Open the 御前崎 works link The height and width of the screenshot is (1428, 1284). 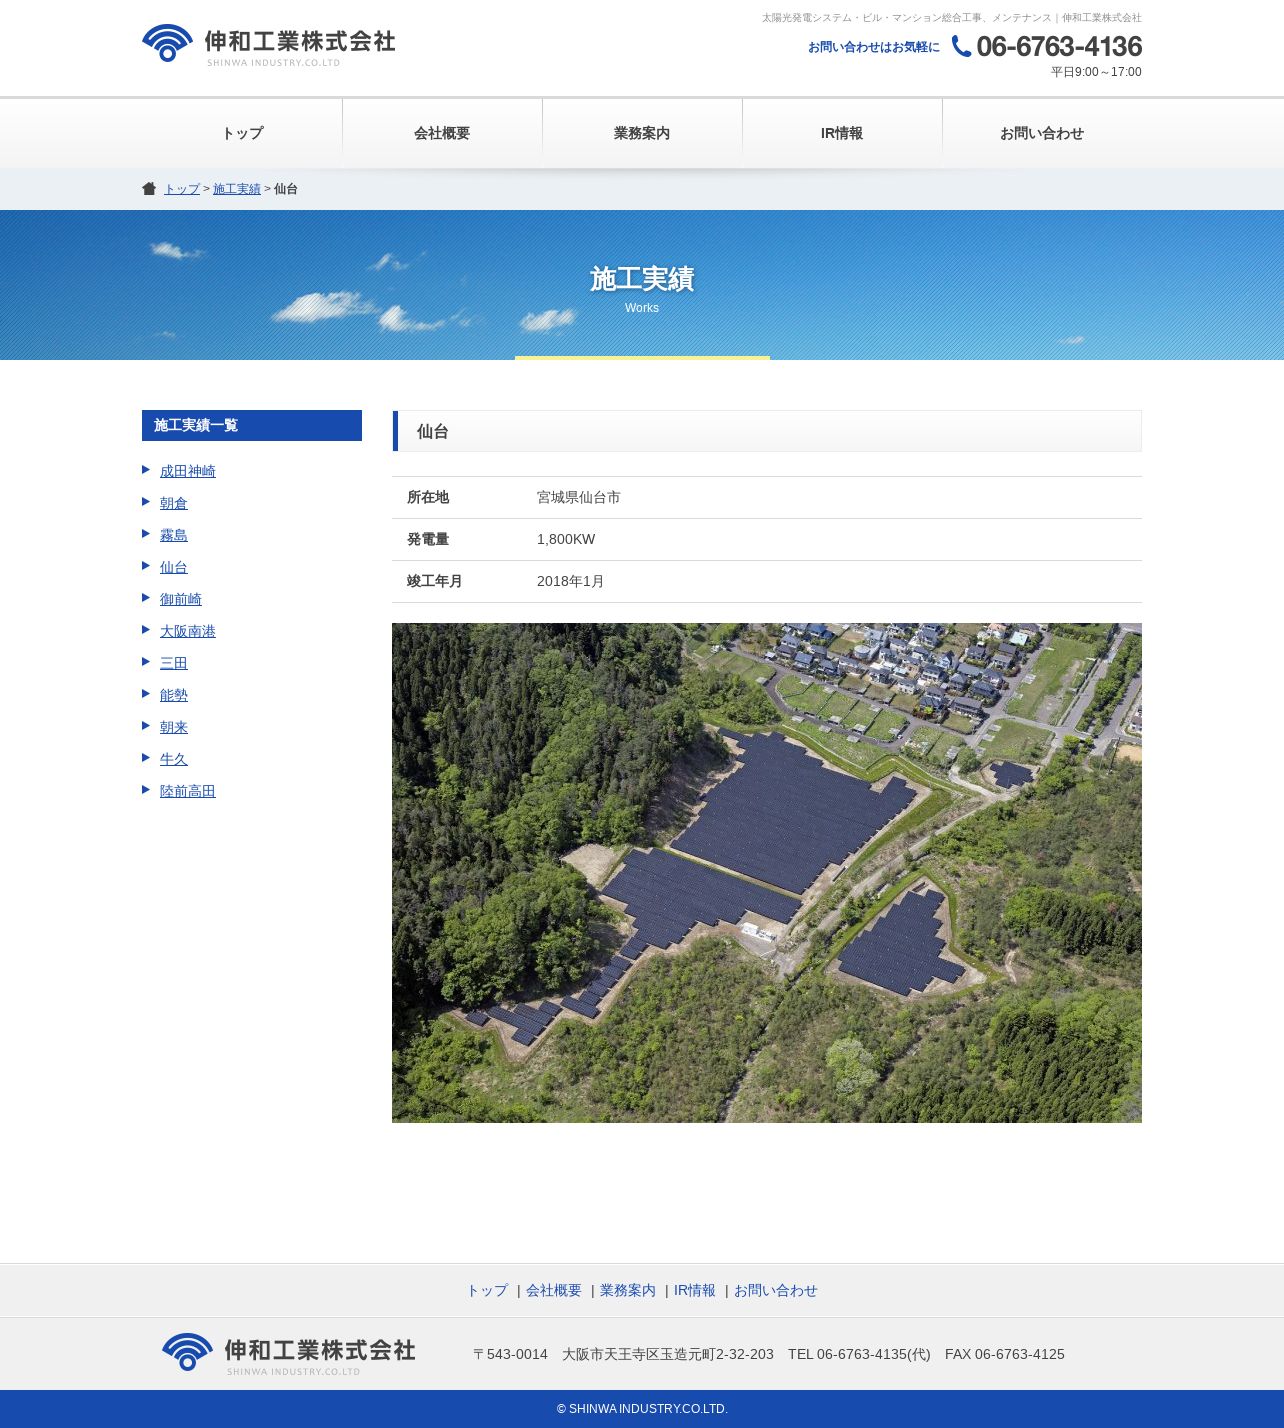(181, 599)
